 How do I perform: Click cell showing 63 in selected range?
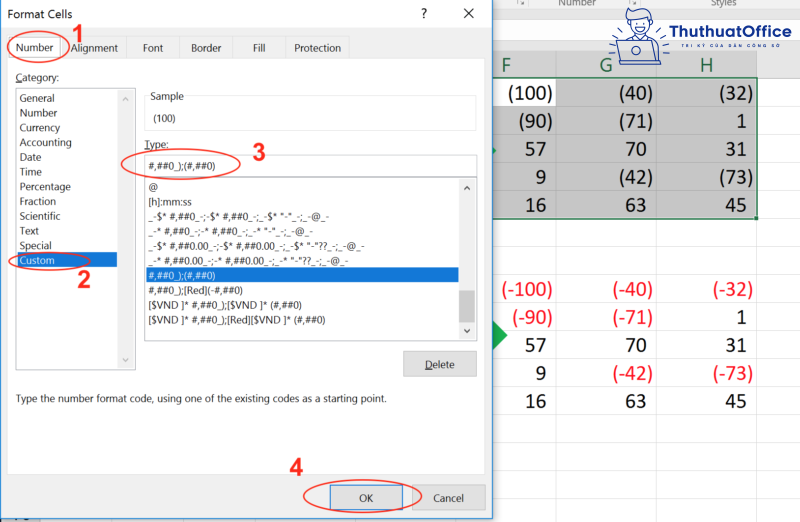(x=606, y=205)
